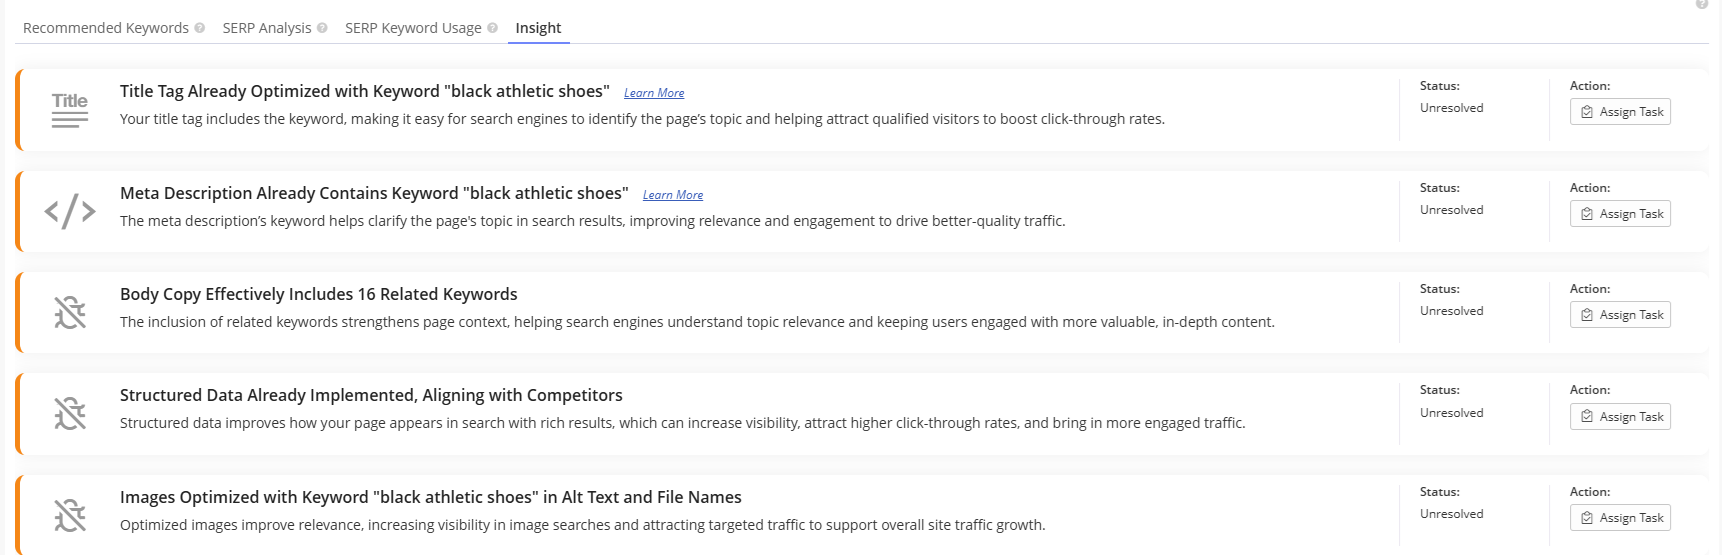Switch to the SERP Analysis tab
The height and width of the screenshot is (555, 1722).
point(266,28)
